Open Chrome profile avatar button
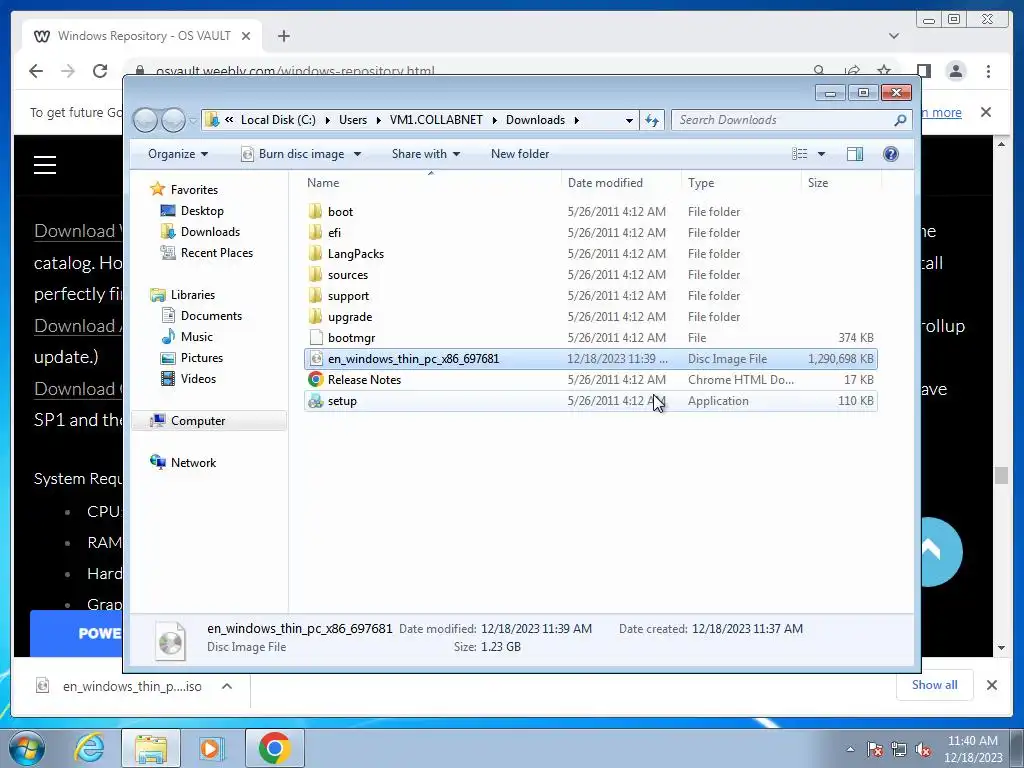 (x=955, y=71)
